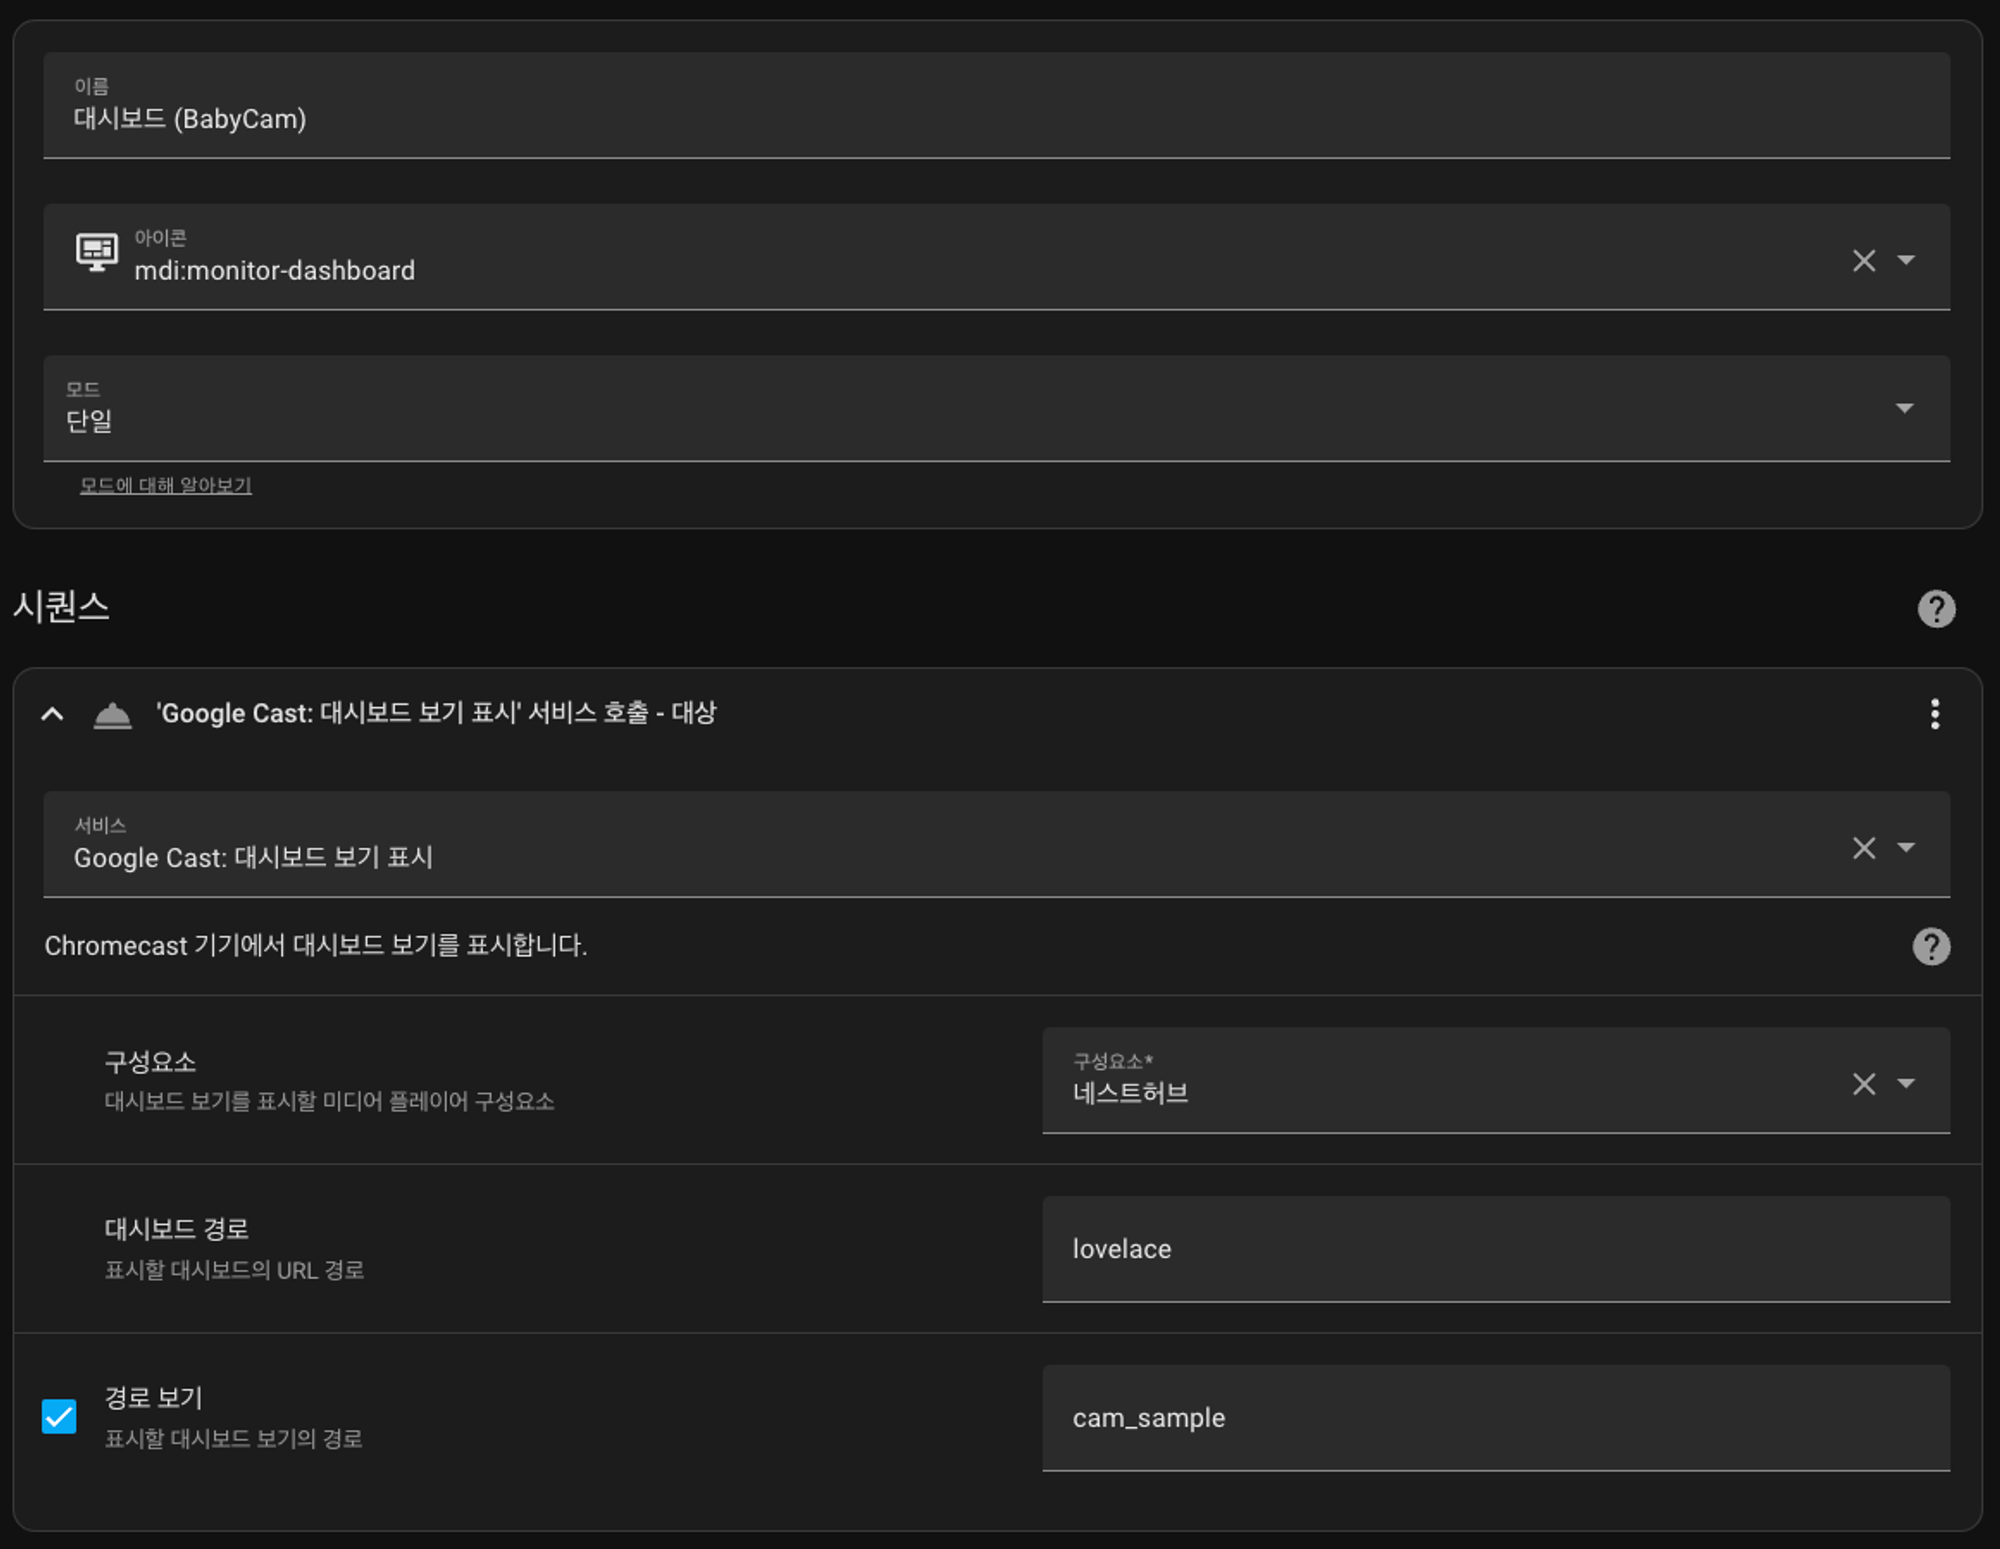Open the 모드에 대해 알아보기 link

(x=166, y=486)
